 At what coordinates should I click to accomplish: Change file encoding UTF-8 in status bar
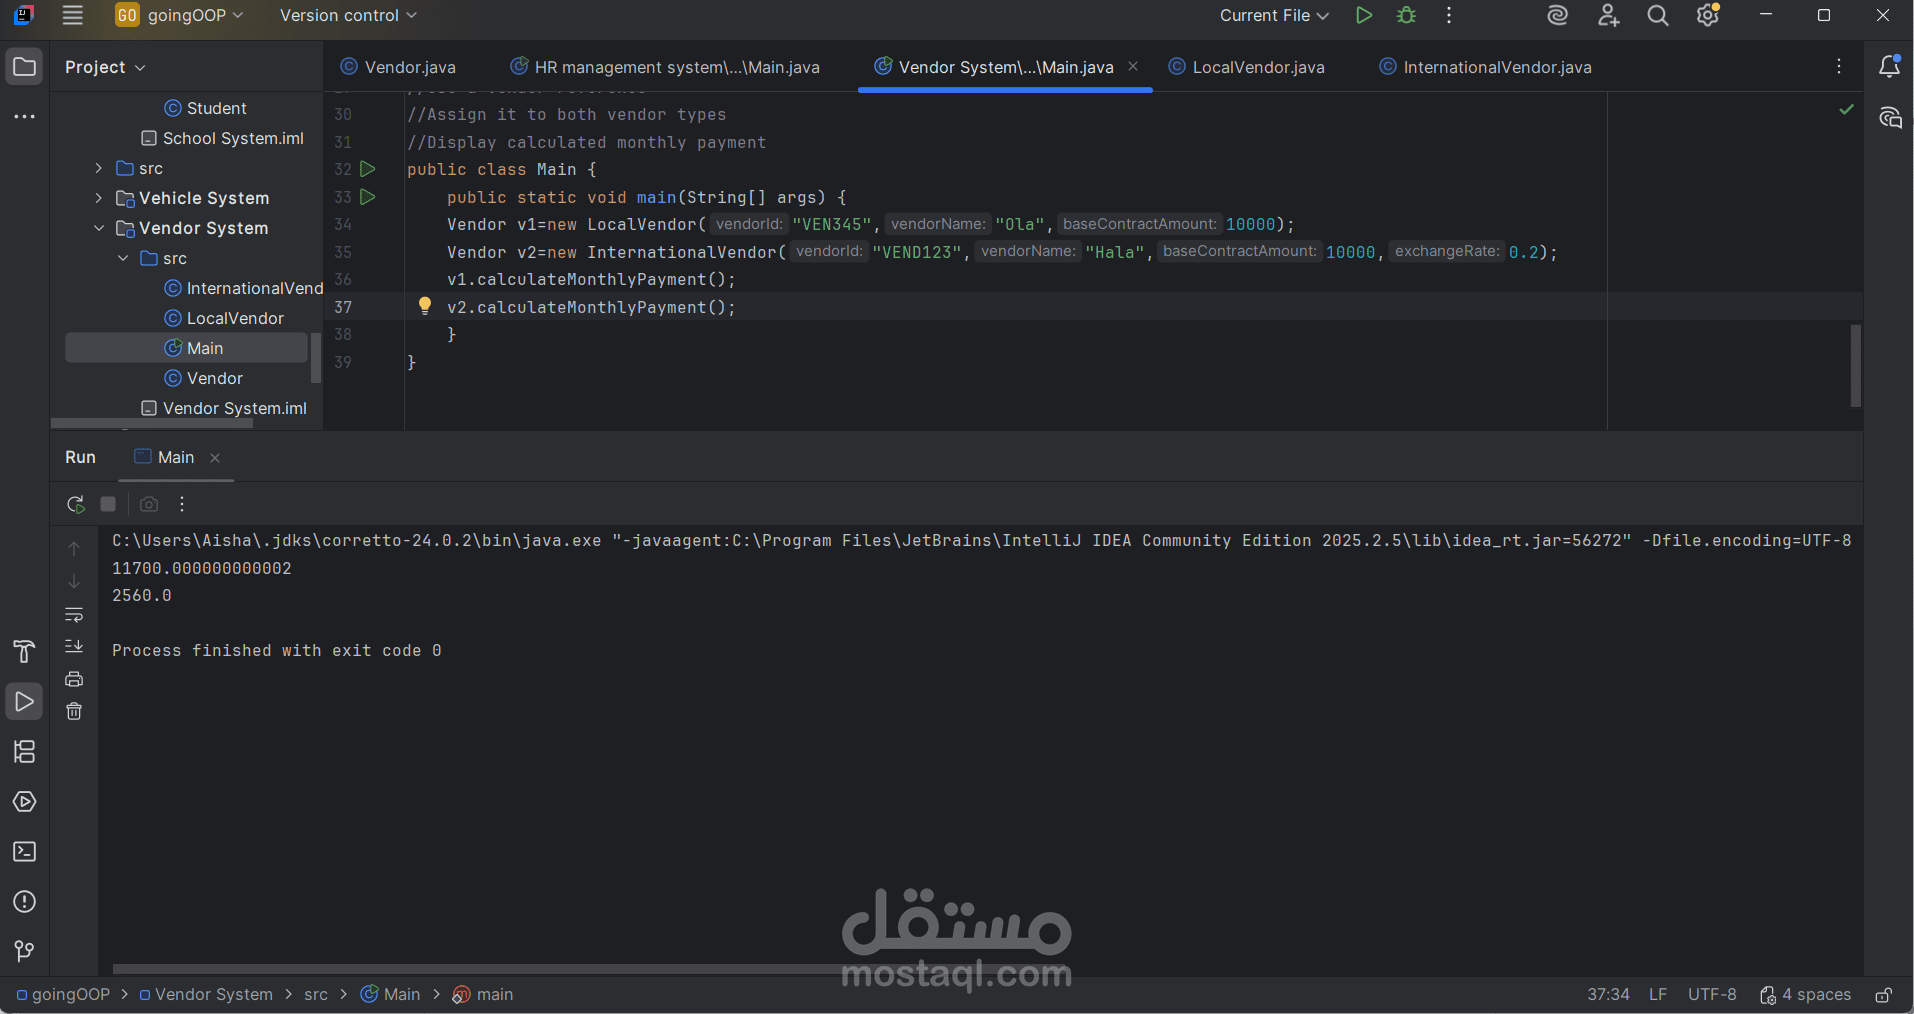pyautogui.click(x=1712, y=995)
